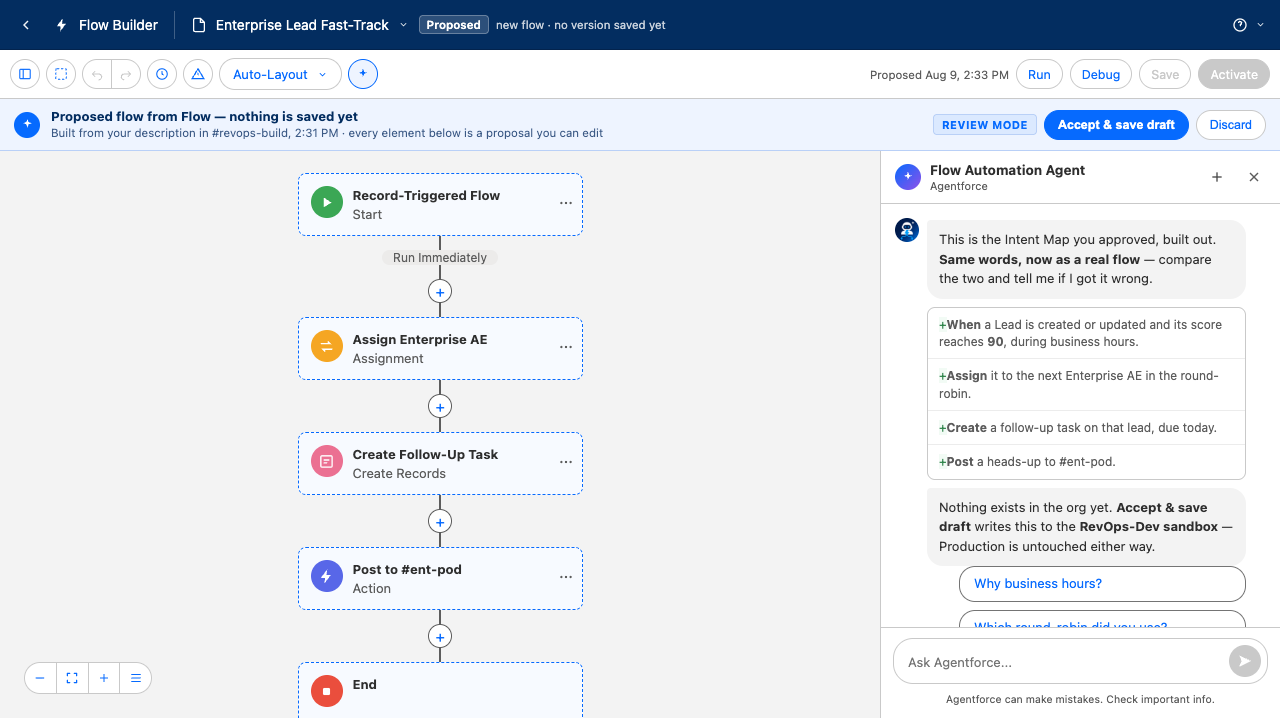Toggle the select elements marquee tool
This screenshot has width=1280, height=718.
coord(61,74)
